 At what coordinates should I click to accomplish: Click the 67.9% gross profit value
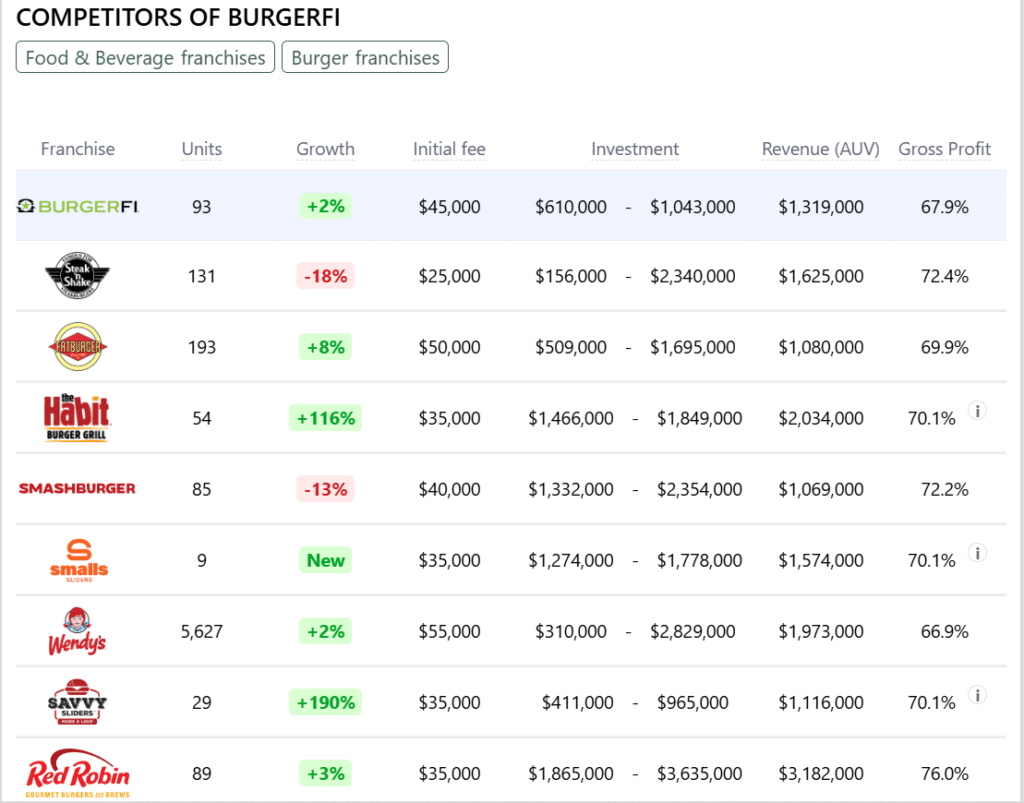[x=944, y=206]
